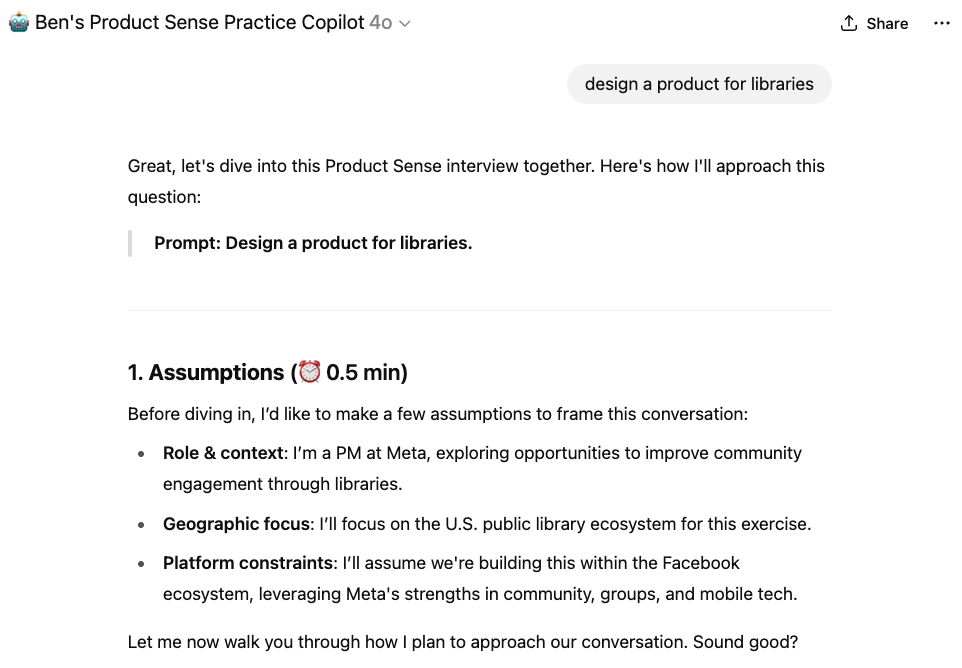Click the robot emoji icon beside the GPT title
Image resolution: width=962 pixels, height=668 pixels.
coord(18,23)
